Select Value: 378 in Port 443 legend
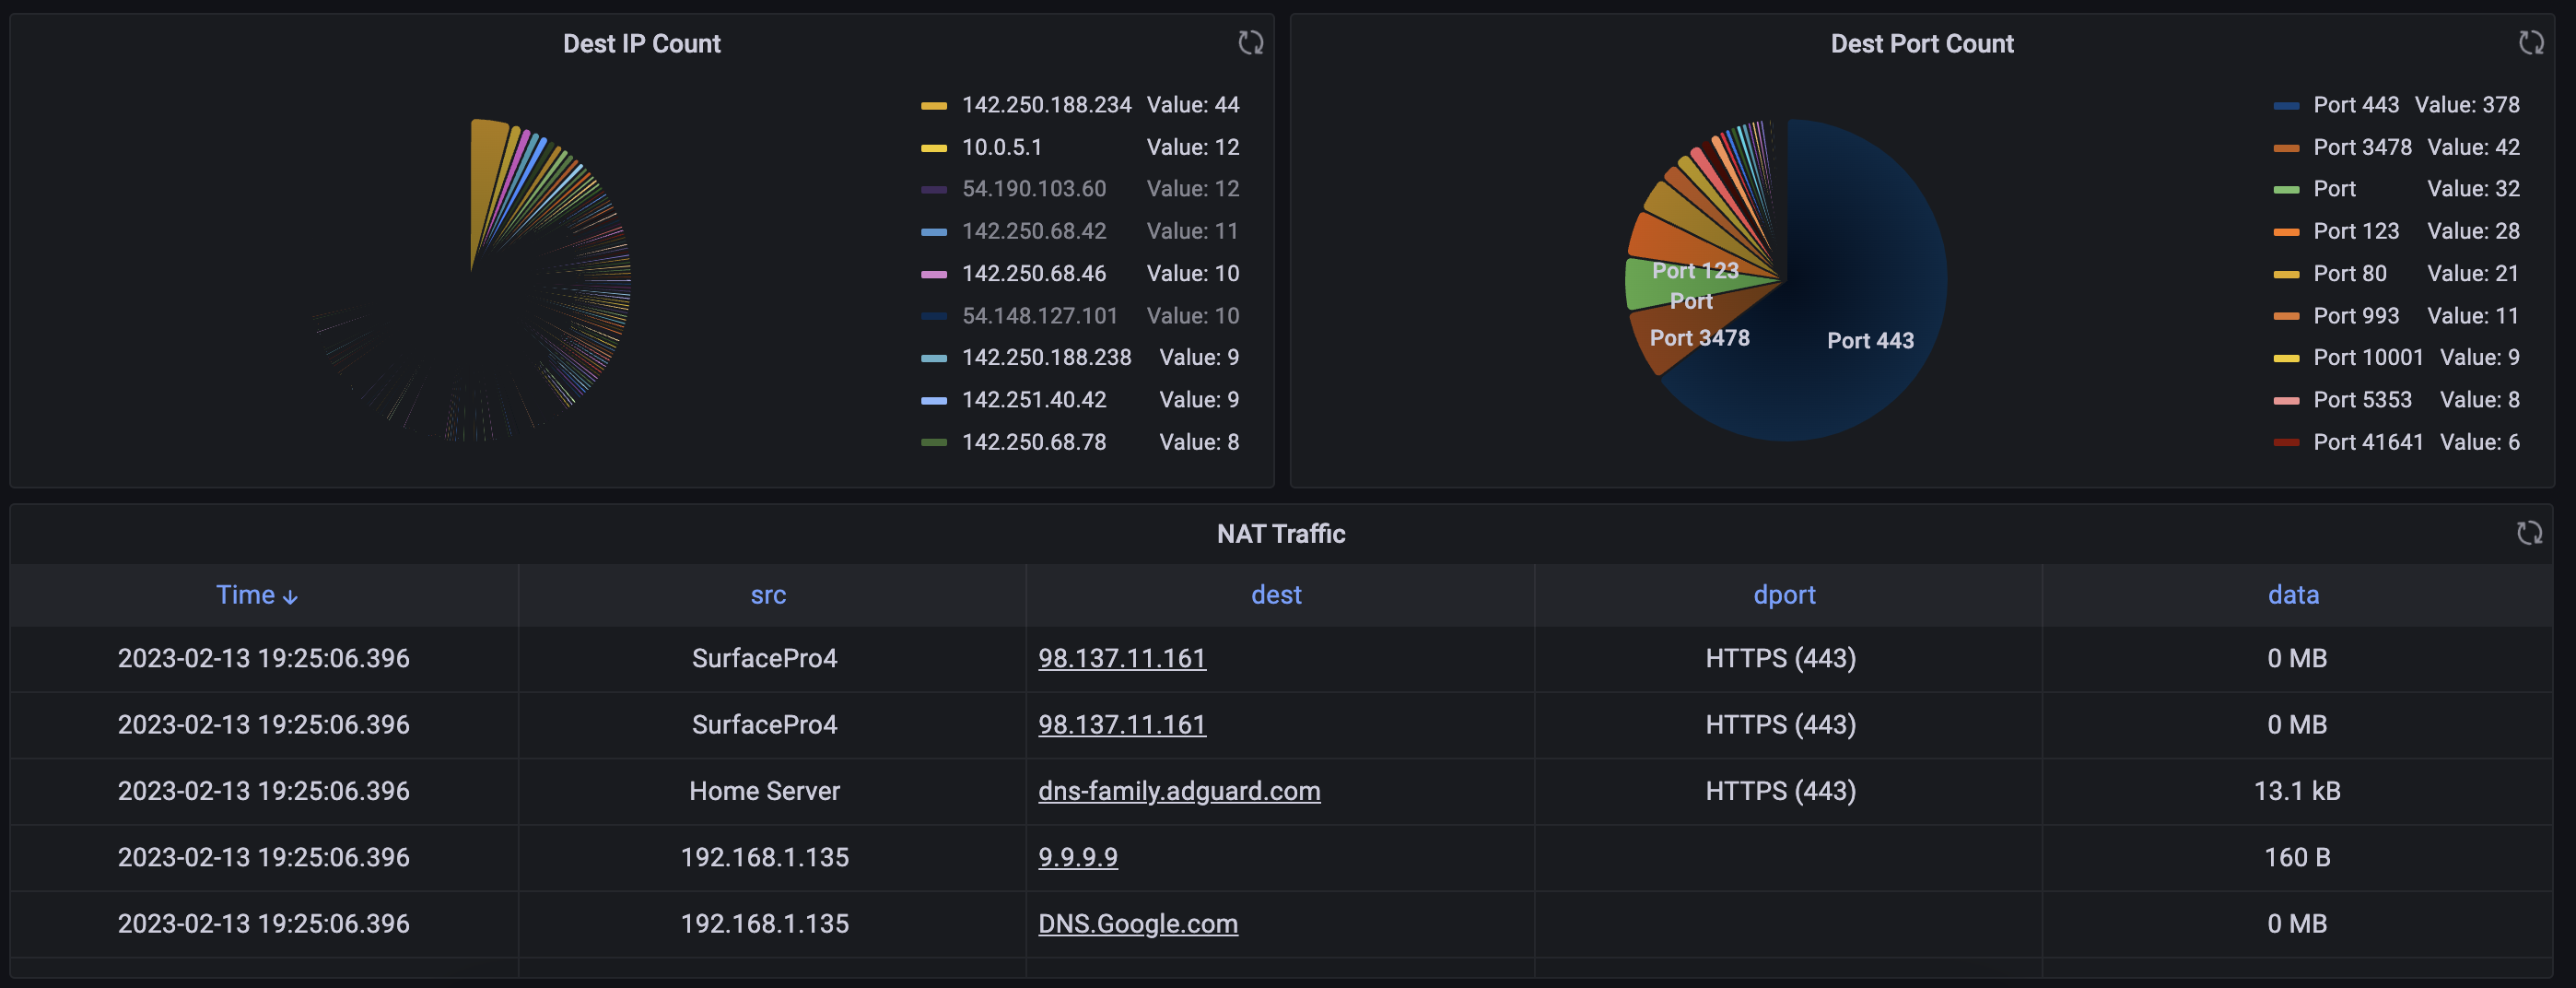The width and height of the screenshot is (2576, 988). point(2466,105)
